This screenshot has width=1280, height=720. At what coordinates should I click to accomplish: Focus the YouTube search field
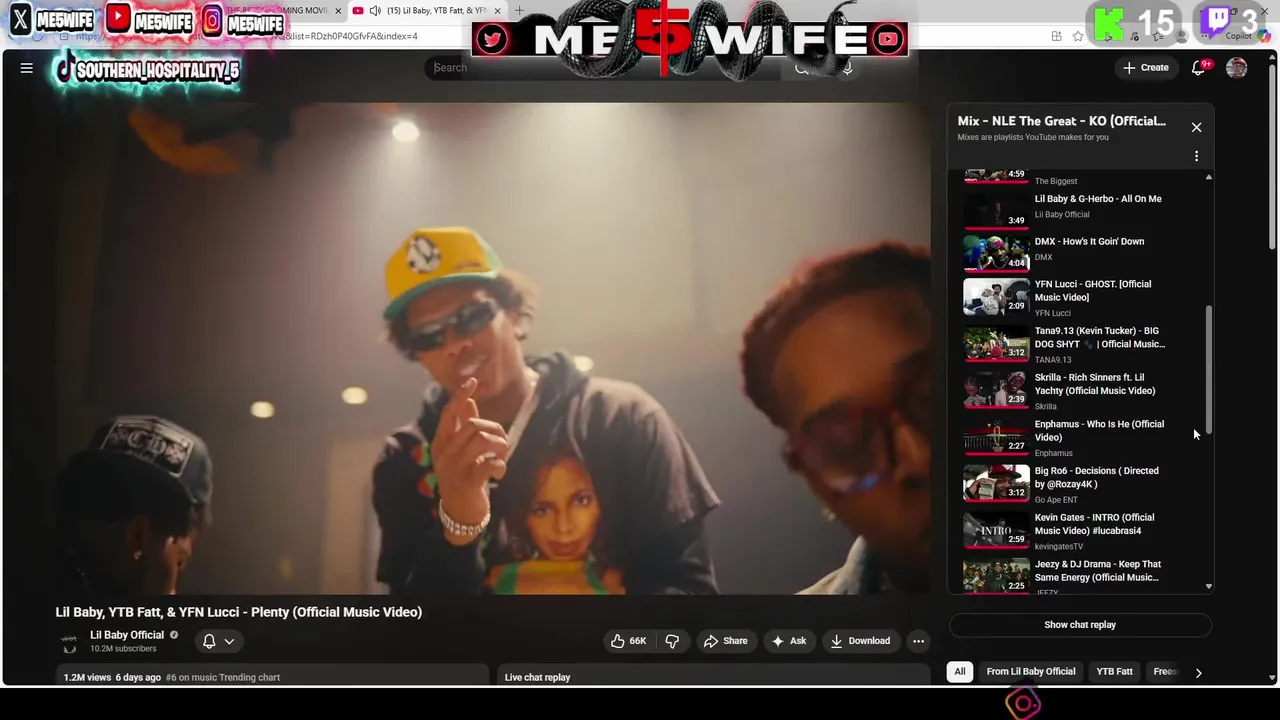coord(600,68)
